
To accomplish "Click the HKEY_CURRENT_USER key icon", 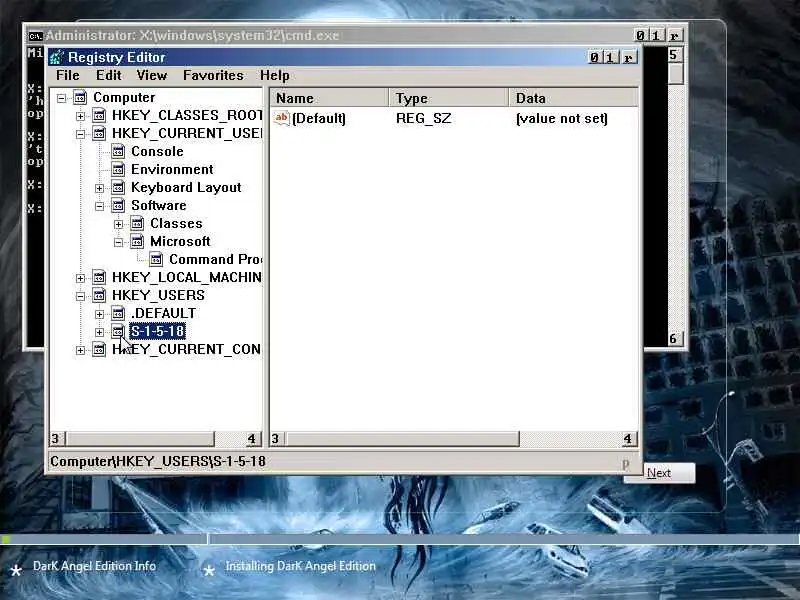I will [99, 133].
